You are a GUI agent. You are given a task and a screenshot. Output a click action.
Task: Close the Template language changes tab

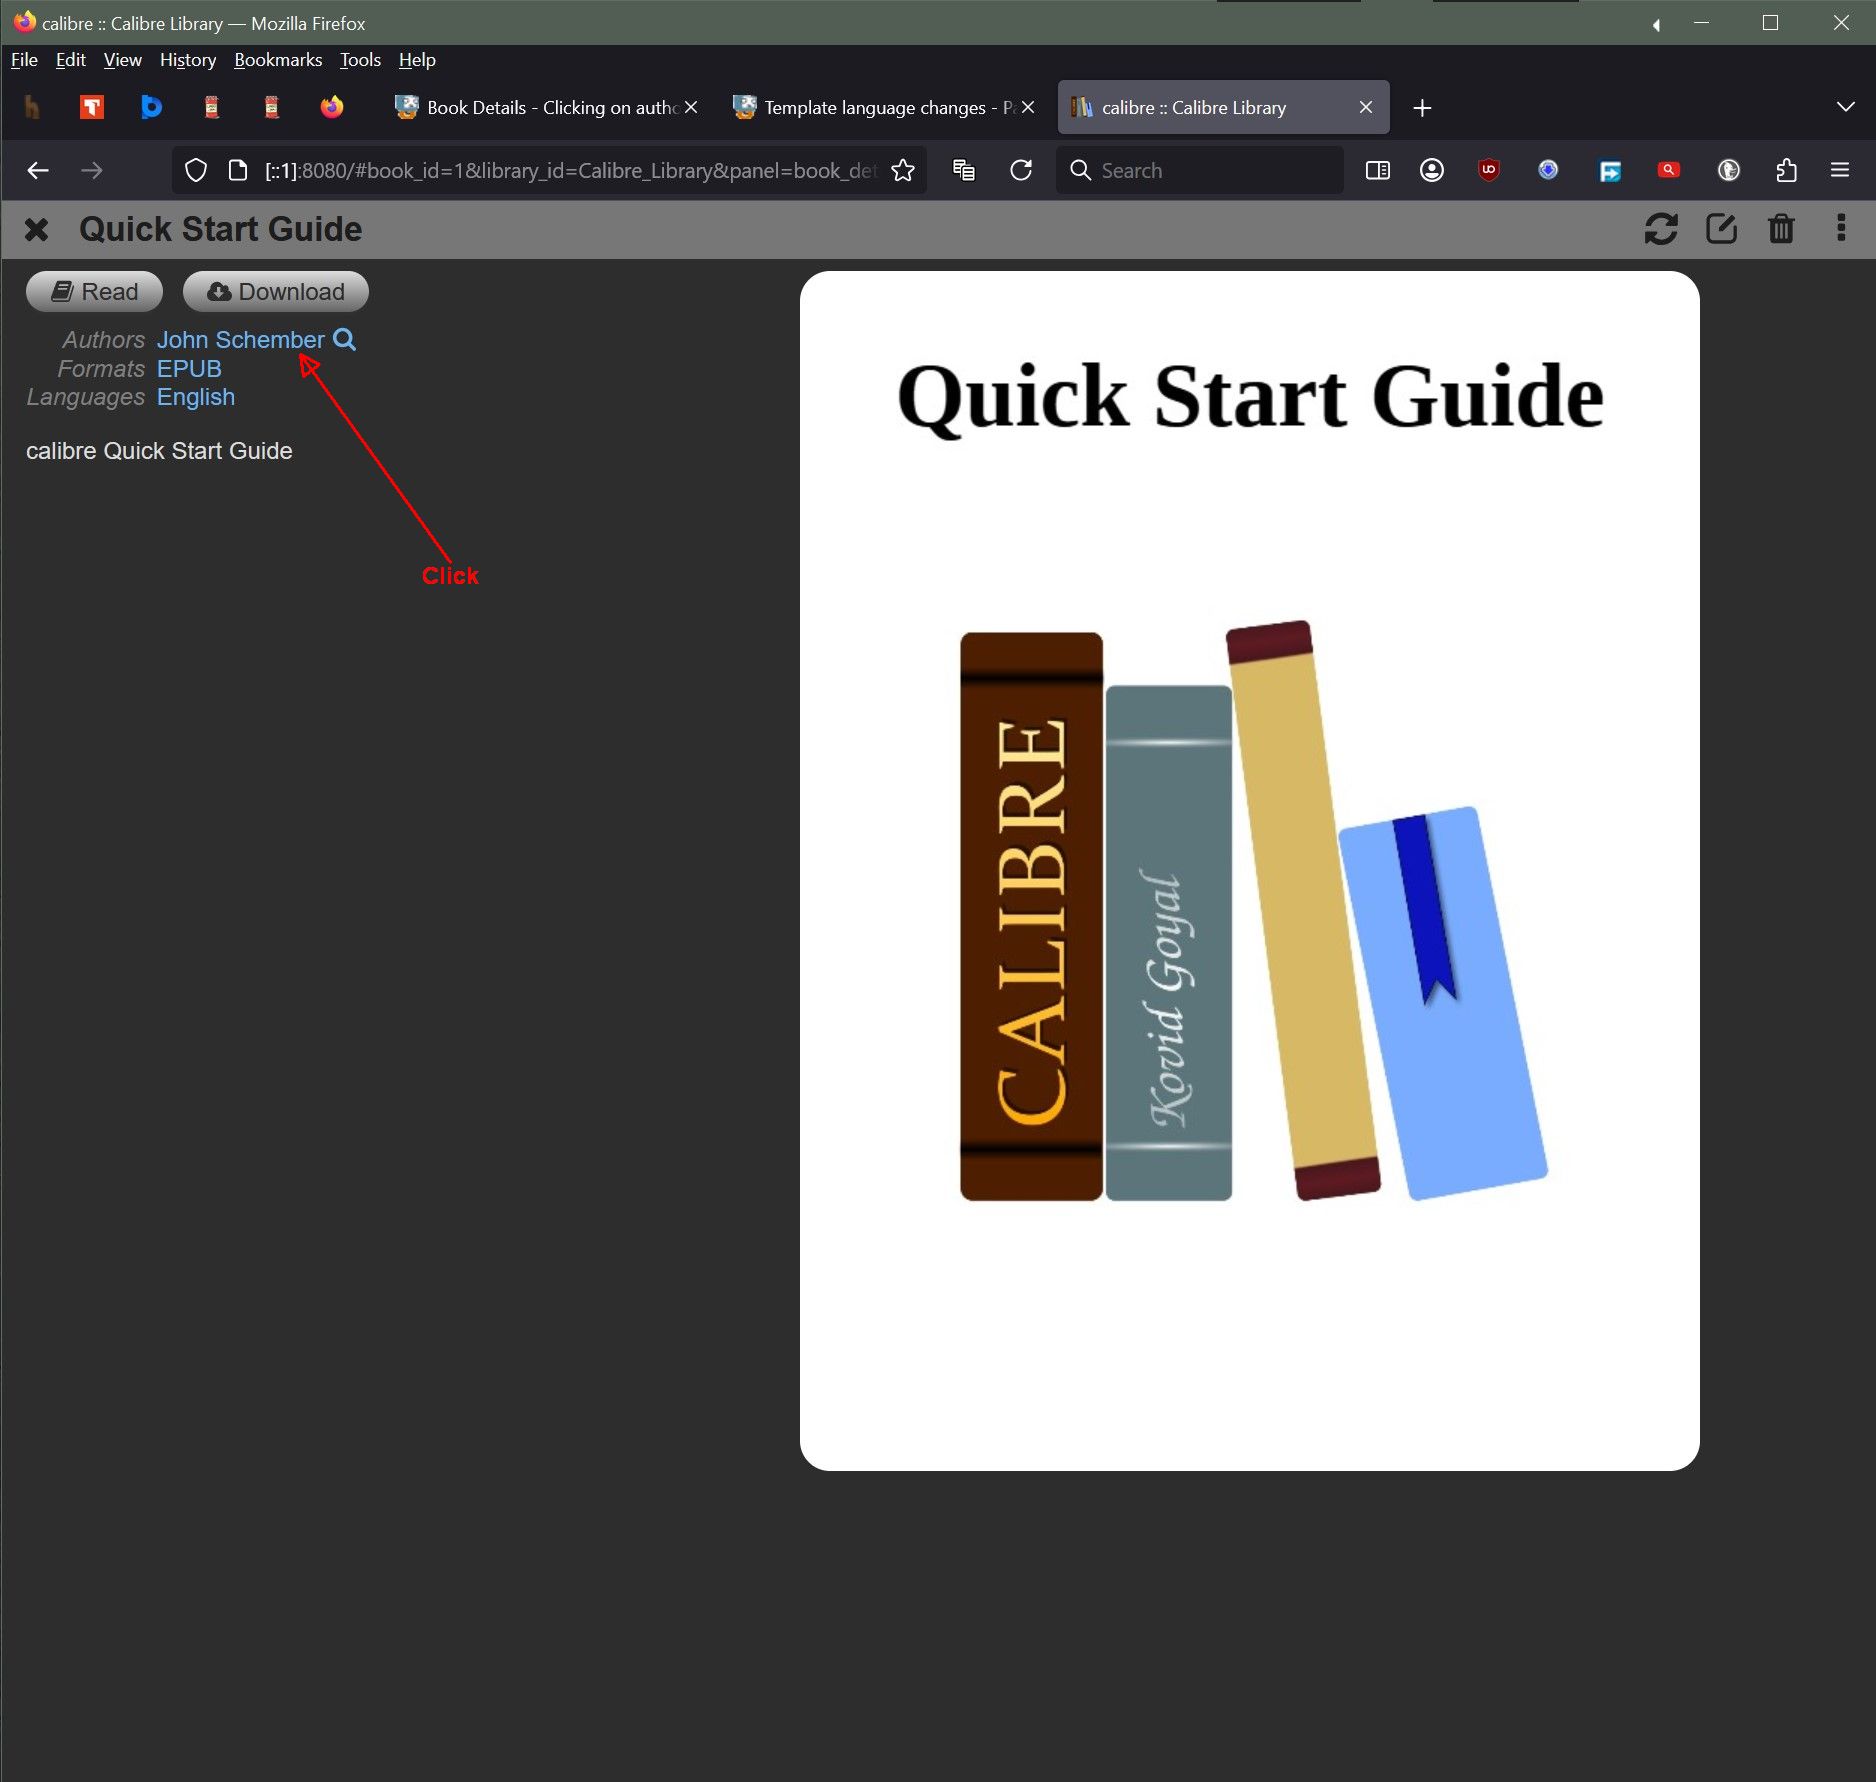point(1028,107)
